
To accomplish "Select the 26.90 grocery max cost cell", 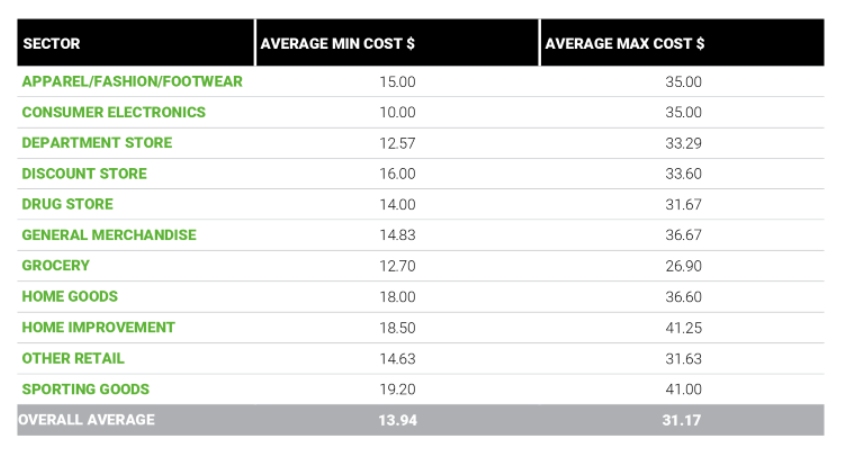I will click(683, 266).
